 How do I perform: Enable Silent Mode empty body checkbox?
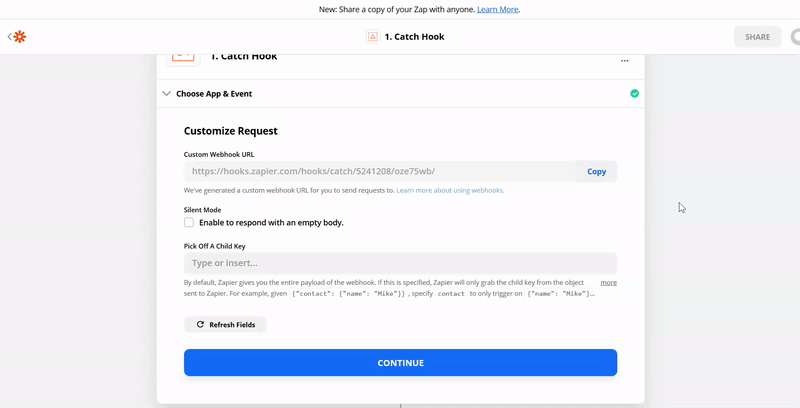click(x=189, y=222)
